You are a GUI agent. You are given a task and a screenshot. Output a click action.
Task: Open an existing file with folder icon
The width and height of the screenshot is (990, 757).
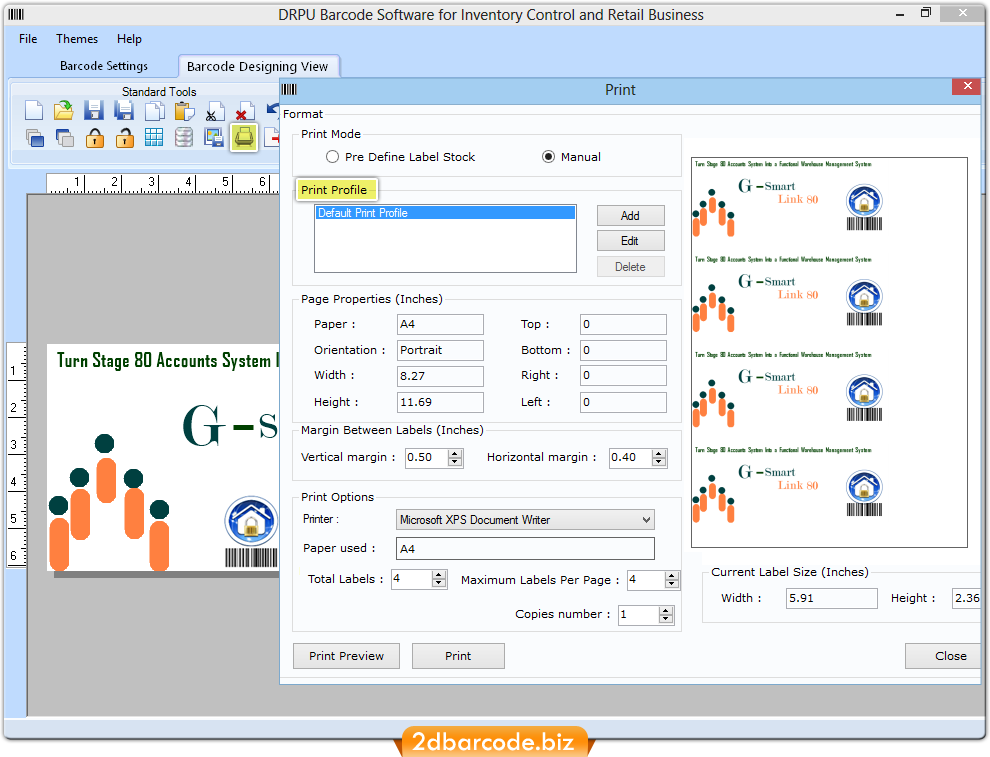coord(64,110)
